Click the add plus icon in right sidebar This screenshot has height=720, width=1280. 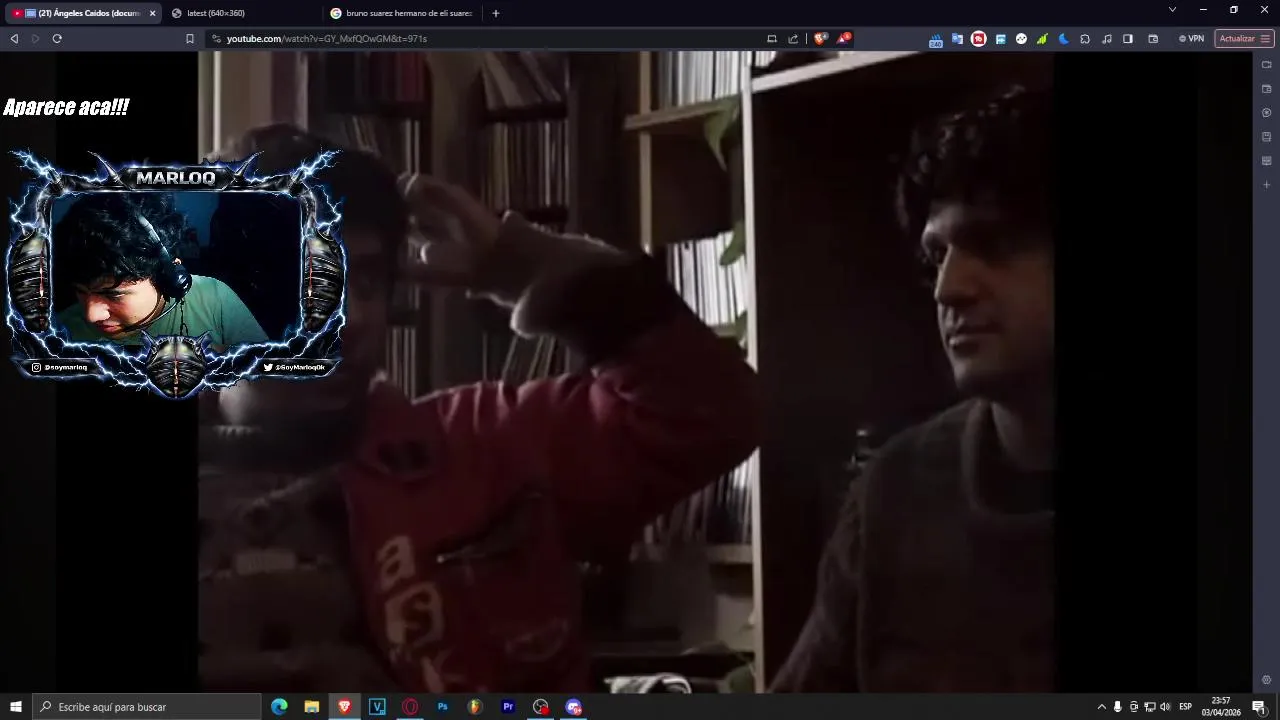point(1266,185)
